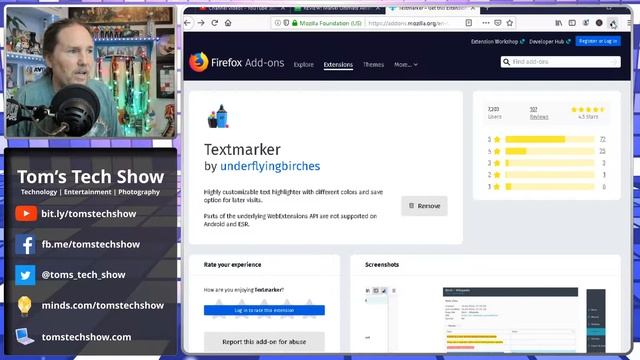This screenshot has width=640, height=360.
Task: Go back using the browser back arrow
Action: [188, 23]
